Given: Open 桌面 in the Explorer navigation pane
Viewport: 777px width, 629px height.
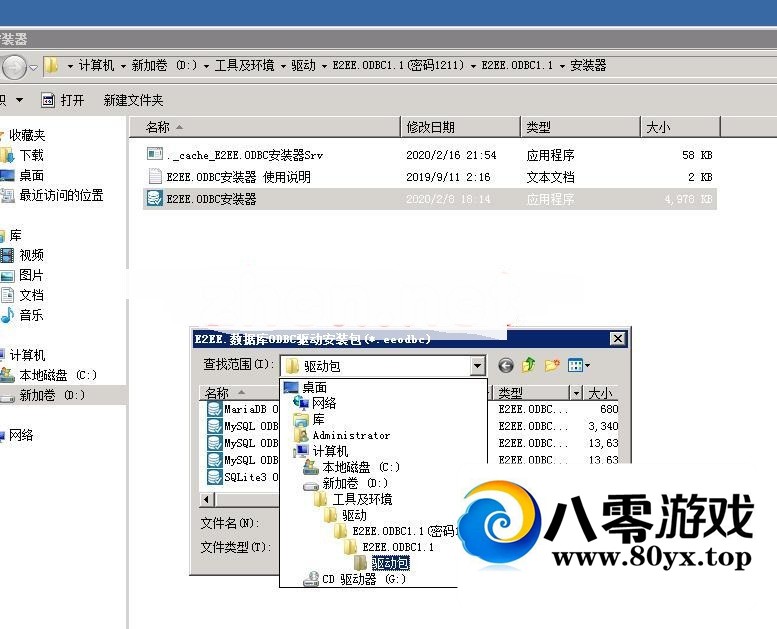Looking at the screenshot, I should [x=31, y=175].
